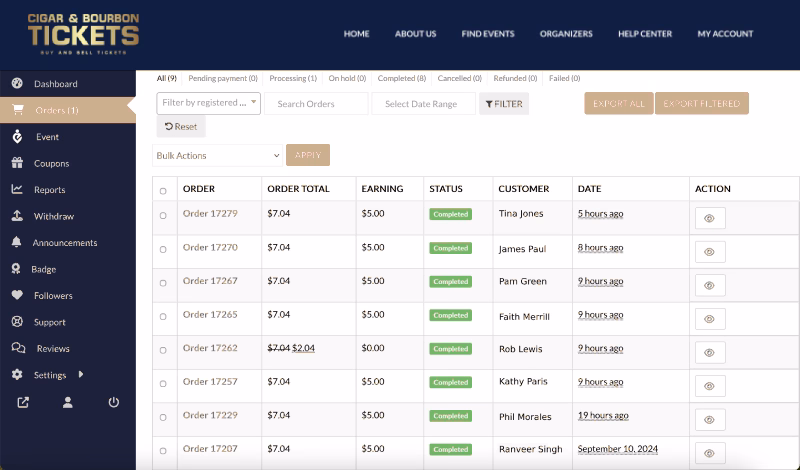
Task: Open the Find Events menu item
Action: [488, 34]
